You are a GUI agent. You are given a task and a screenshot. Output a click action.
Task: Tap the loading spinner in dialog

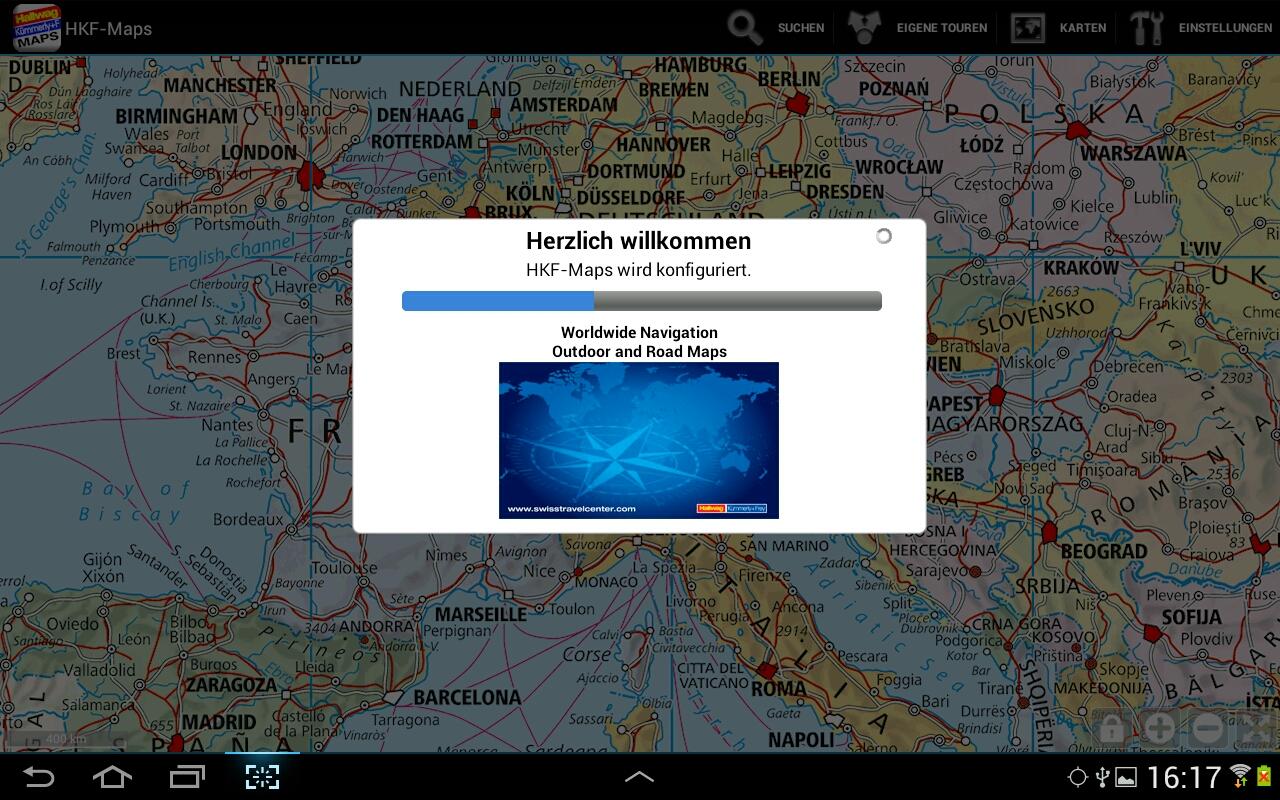(x=883, y=236)
